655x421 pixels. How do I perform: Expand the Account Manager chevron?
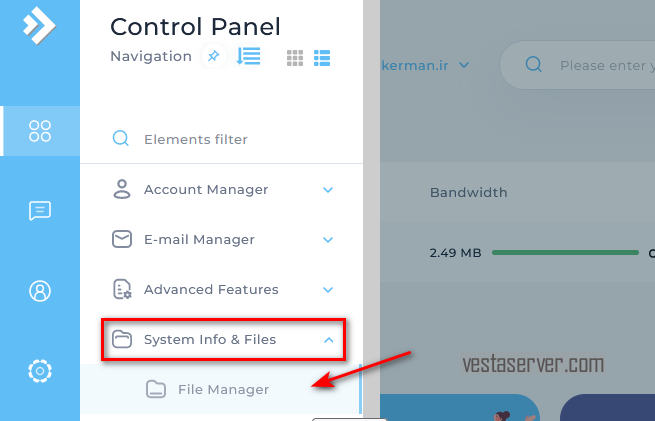coord(328,190)
